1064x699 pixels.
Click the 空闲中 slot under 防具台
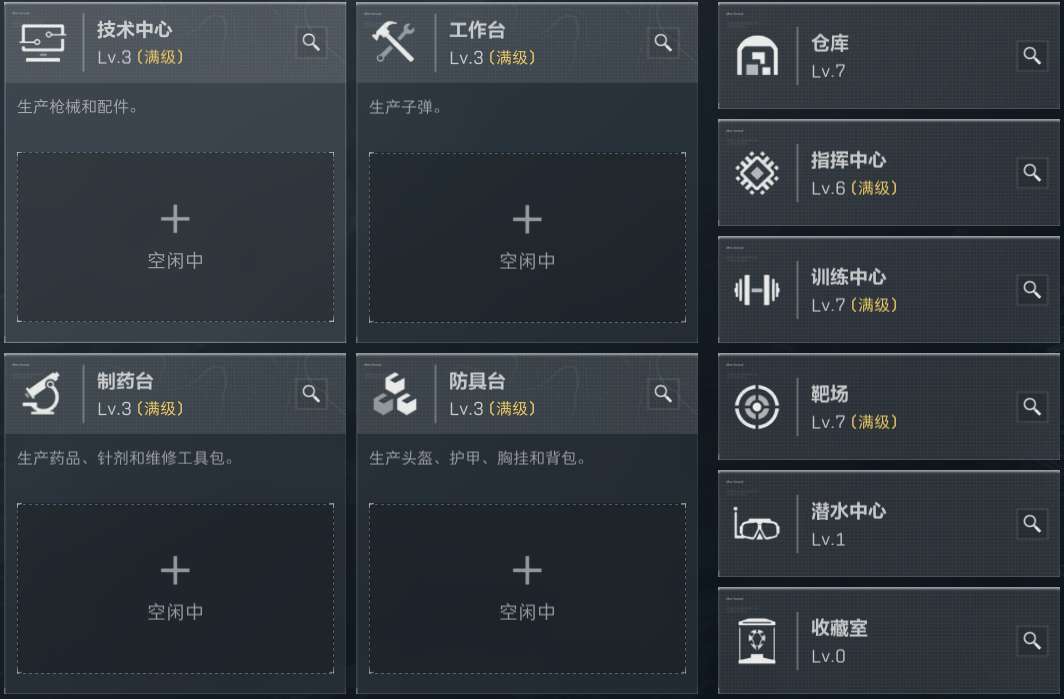527,588
